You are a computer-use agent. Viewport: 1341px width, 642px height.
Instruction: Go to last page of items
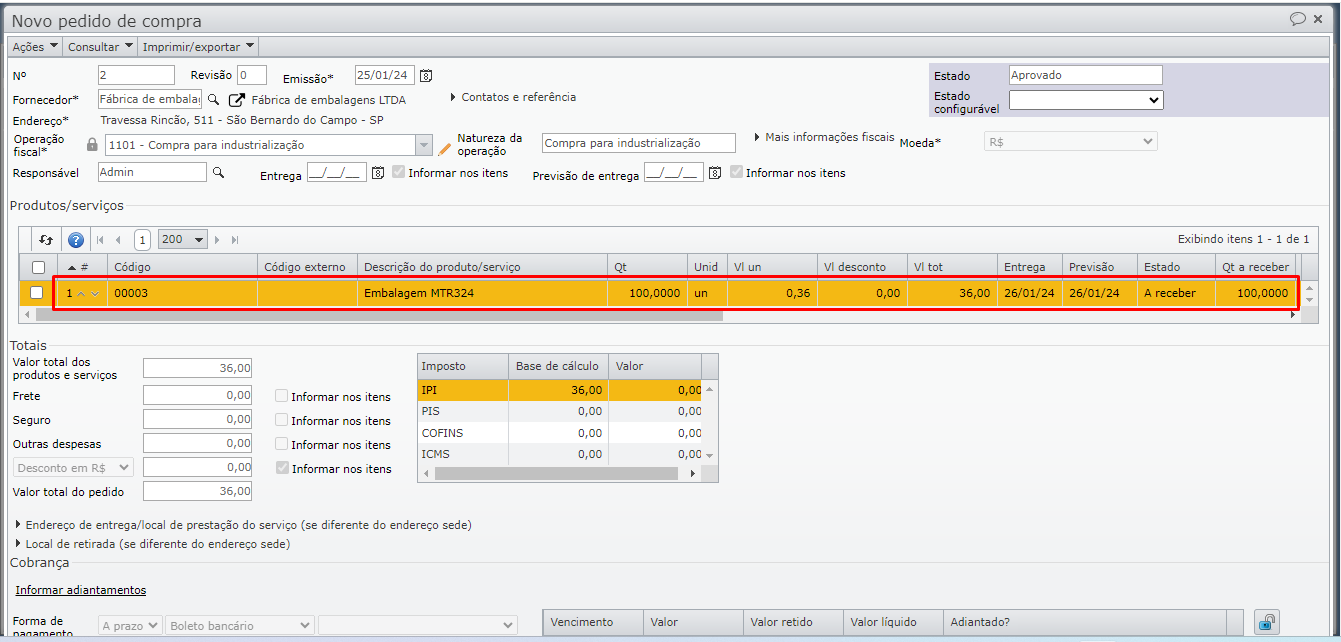235,240
